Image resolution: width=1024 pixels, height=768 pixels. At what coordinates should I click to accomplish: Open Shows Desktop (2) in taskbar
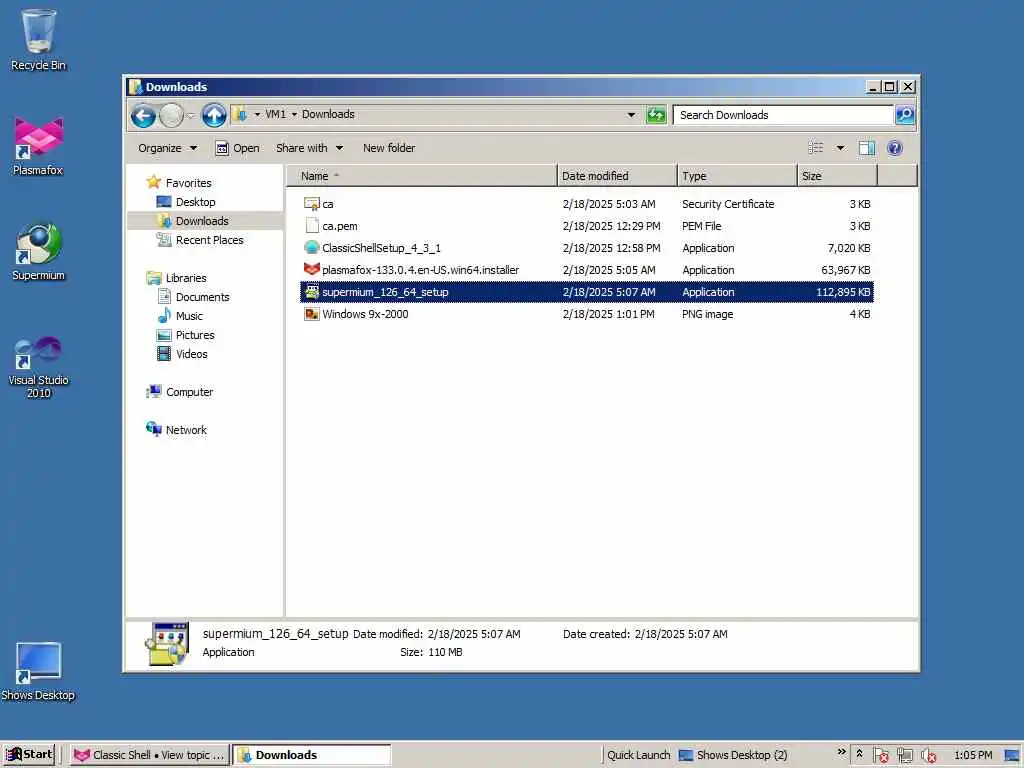click(x=733, y=755)
